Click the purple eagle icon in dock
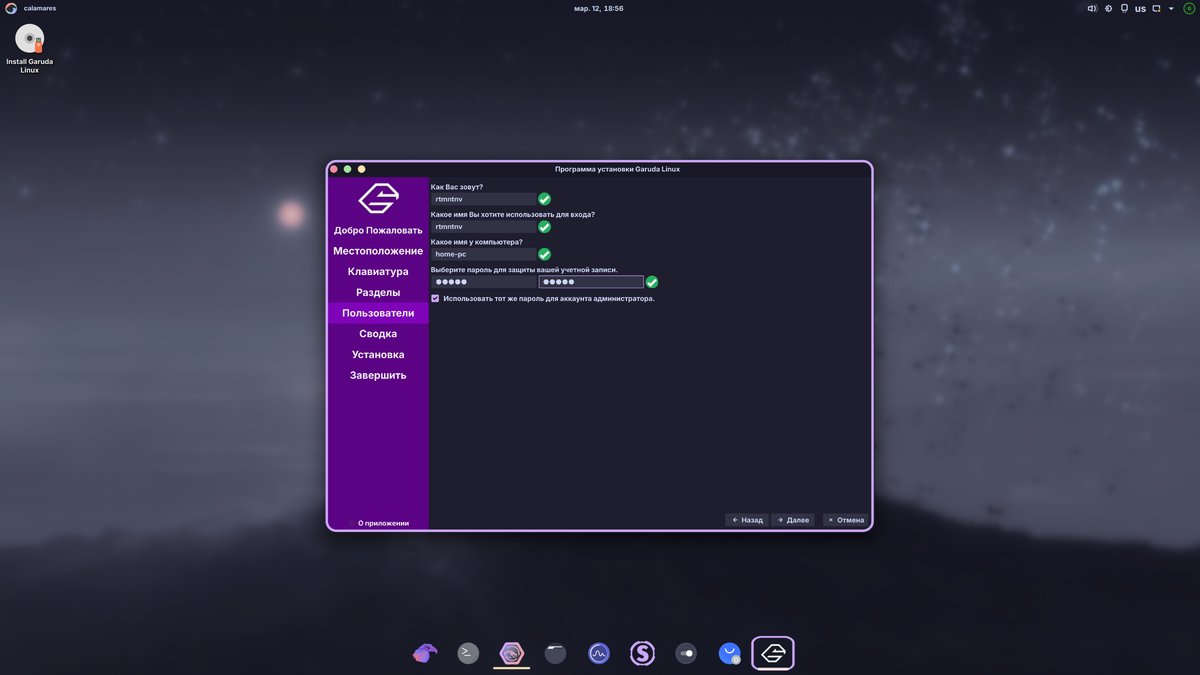 [x=425, y=653]
